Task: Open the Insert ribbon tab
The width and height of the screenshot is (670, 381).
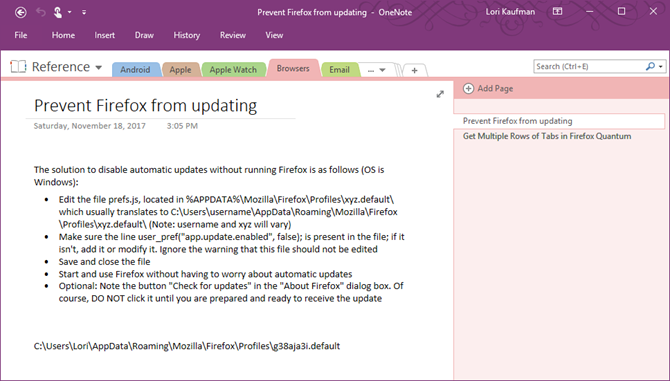Action: 105,35
